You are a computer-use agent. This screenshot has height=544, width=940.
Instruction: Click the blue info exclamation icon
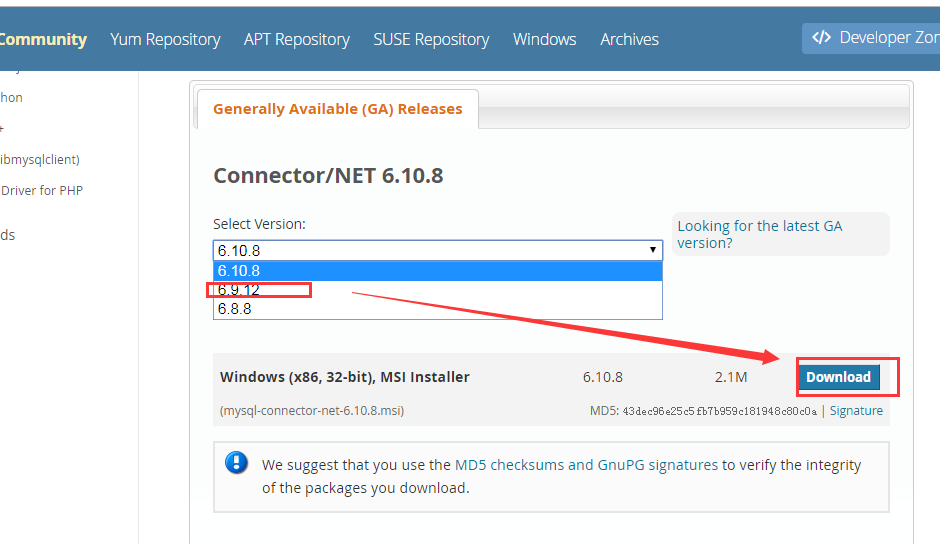tap(236, 462)
